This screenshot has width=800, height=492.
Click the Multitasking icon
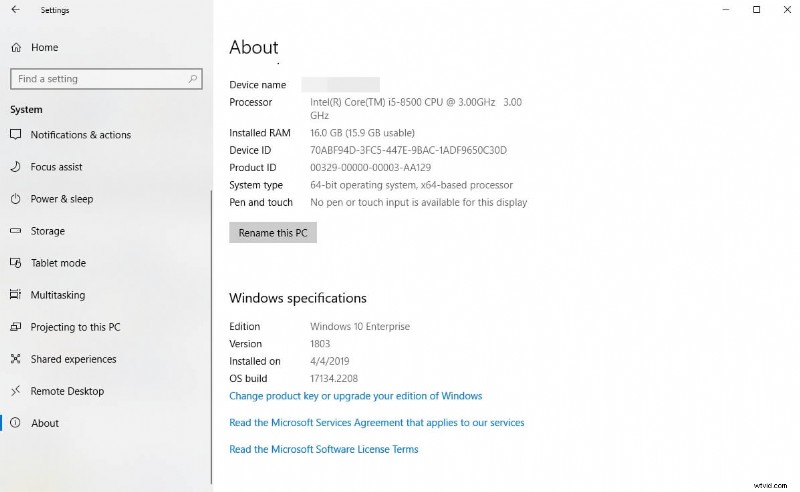click(x=15, y=295)
